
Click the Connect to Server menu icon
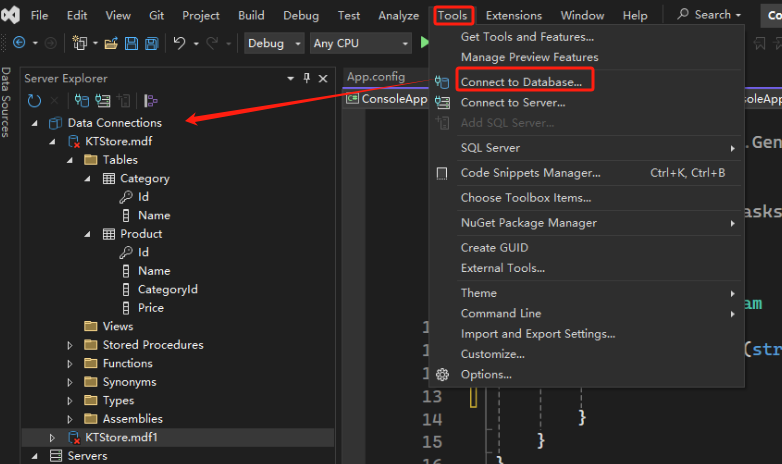pos(442,102)
